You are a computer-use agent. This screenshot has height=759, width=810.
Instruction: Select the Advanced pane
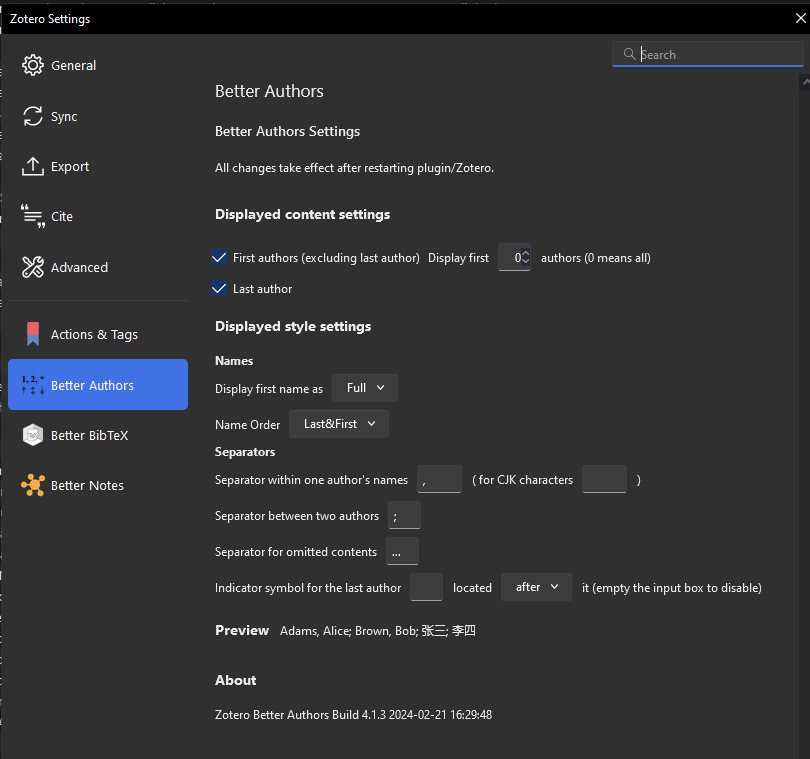[98, 267]
